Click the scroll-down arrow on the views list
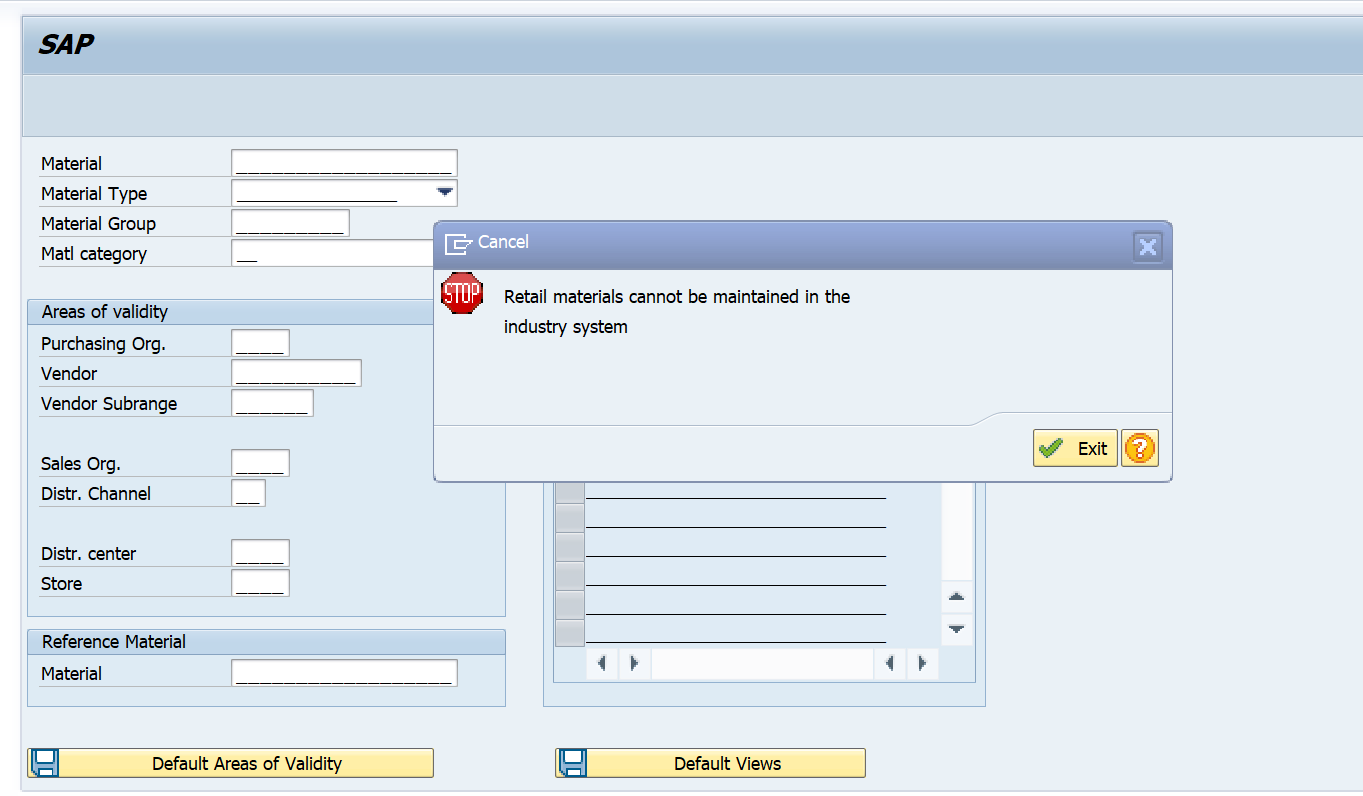The height and width of the screenshot is (796, 1363). click(x=956, y=630)
